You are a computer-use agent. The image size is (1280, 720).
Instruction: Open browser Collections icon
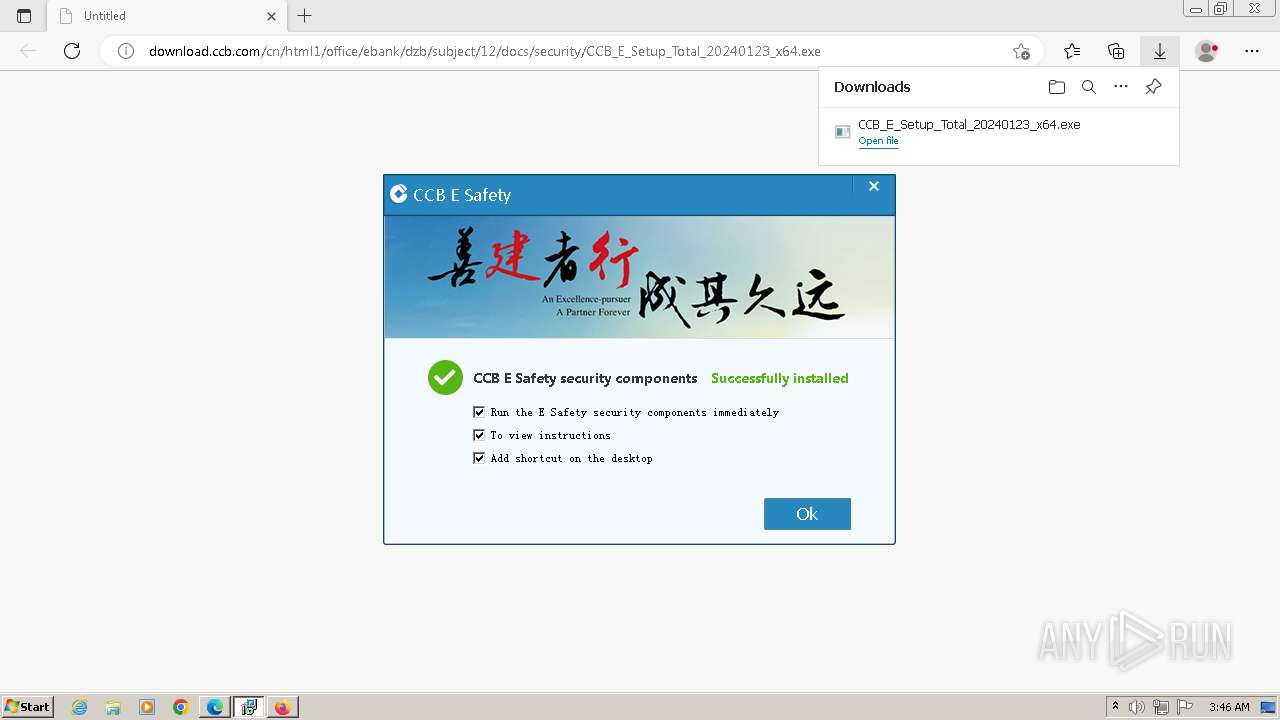(x=1116, y=51)
